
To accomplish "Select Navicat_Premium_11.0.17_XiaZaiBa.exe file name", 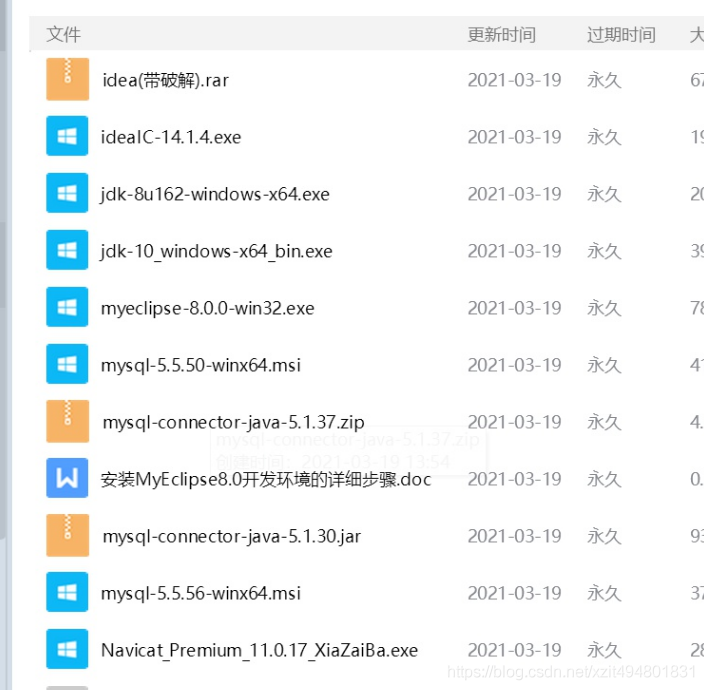I will (260, 650).
